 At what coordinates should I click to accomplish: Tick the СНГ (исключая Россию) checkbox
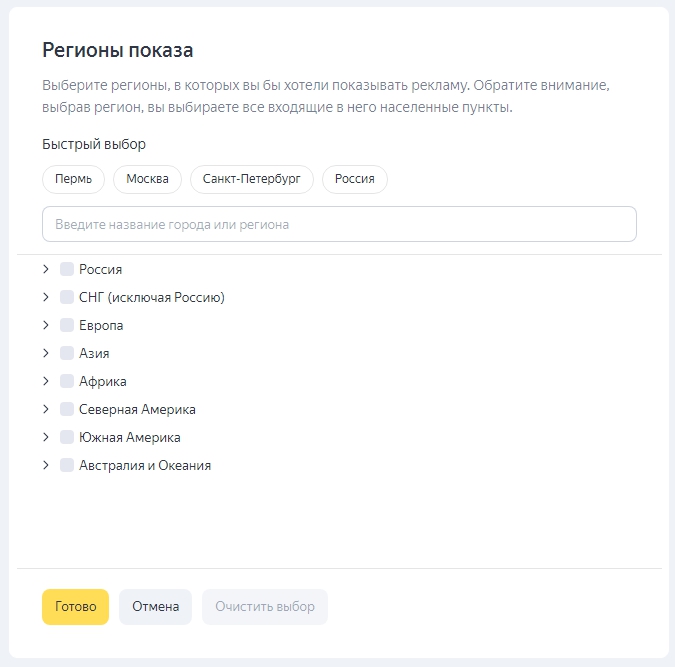[x=67, y=297]
